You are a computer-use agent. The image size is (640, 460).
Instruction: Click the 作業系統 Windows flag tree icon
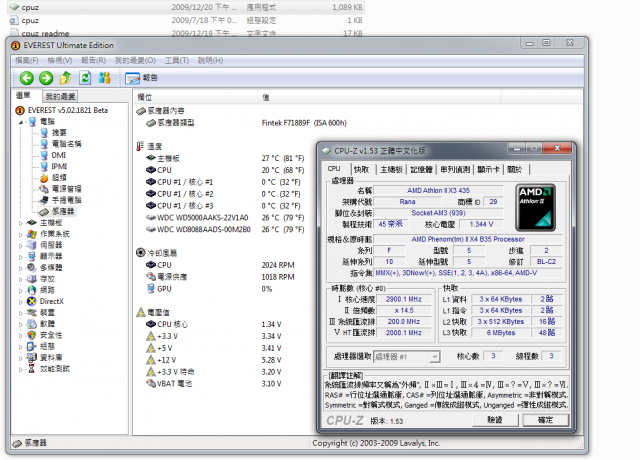pyautogui.click(x=32, y=234)
